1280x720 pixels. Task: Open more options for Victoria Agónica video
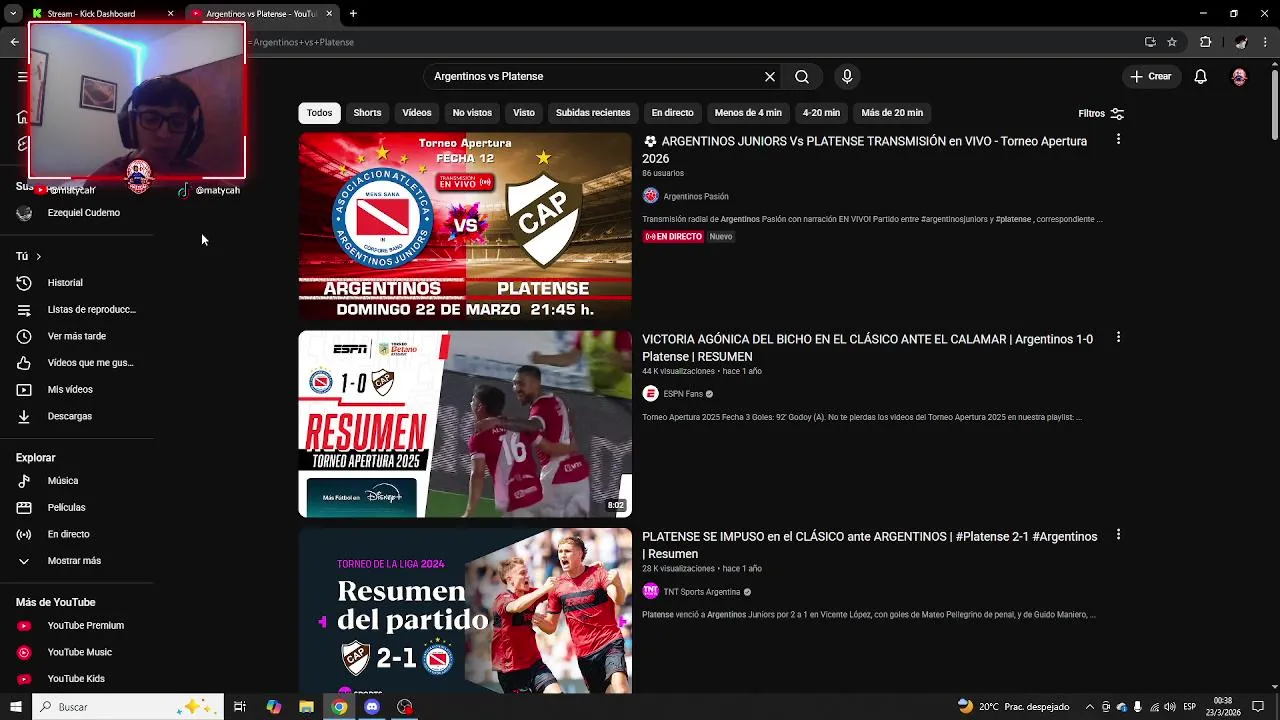(1118, 337)
